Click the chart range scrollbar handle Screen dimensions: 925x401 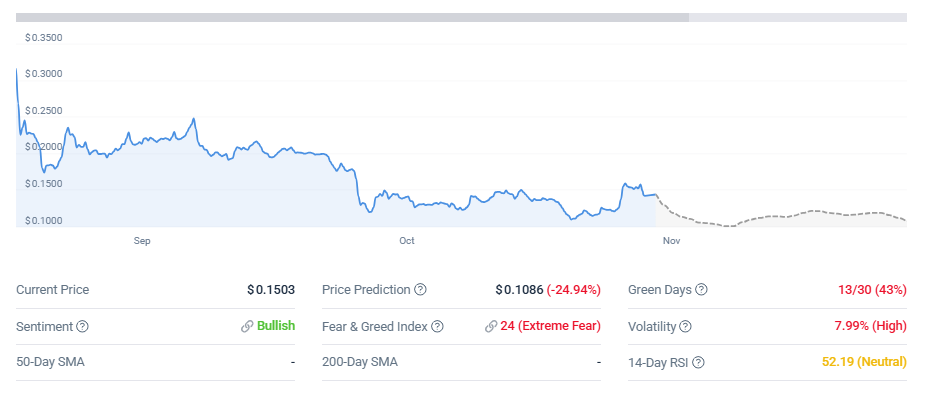pyautogui.click(x=352, y=17)
